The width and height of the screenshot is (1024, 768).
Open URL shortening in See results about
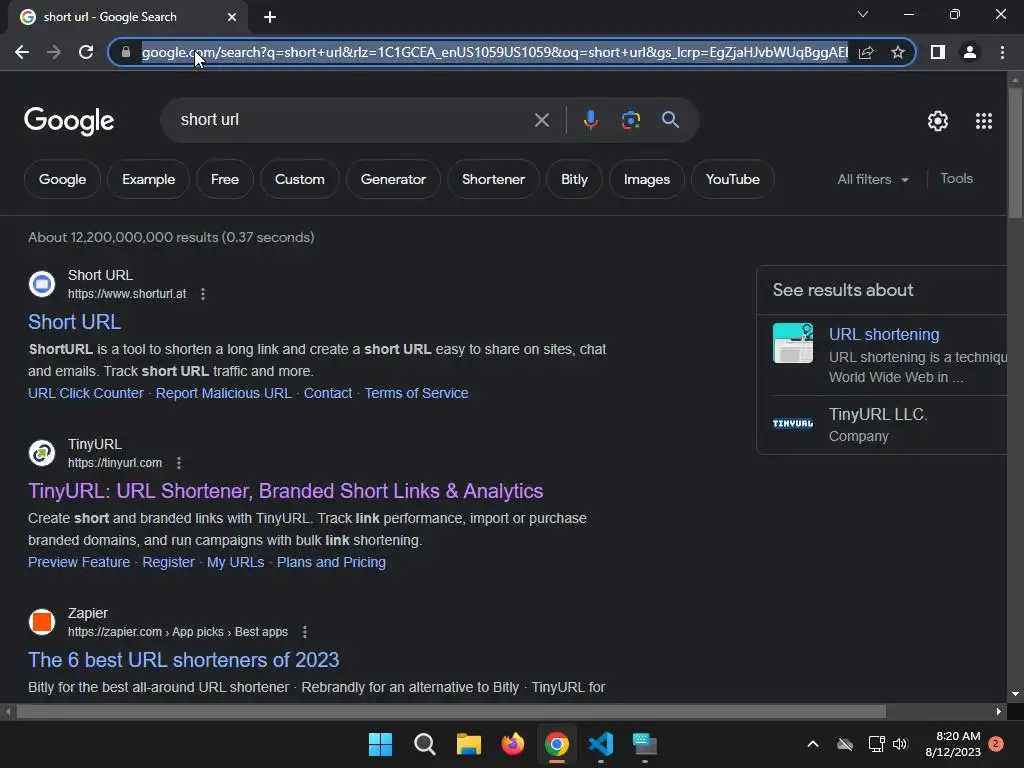884,334
